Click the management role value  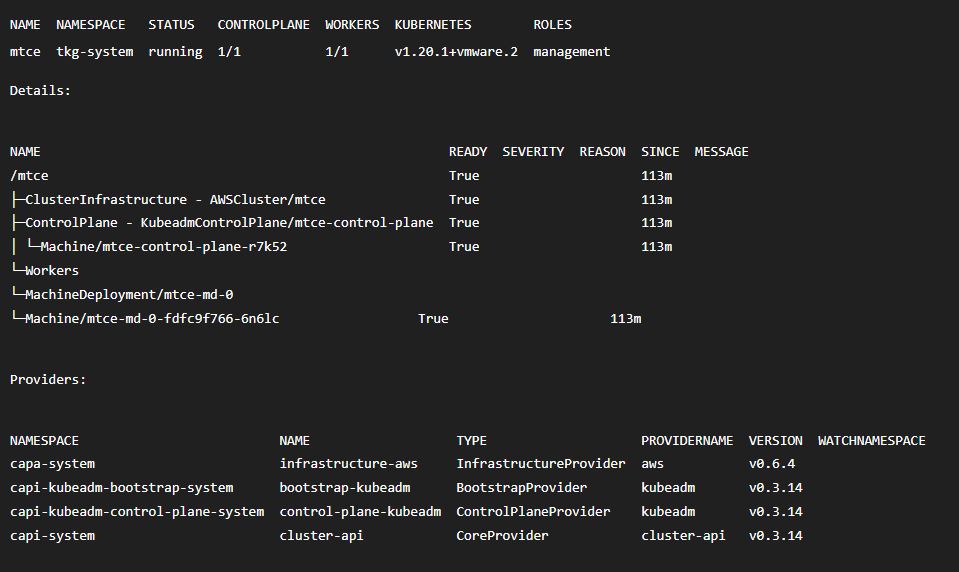(571, 52)
